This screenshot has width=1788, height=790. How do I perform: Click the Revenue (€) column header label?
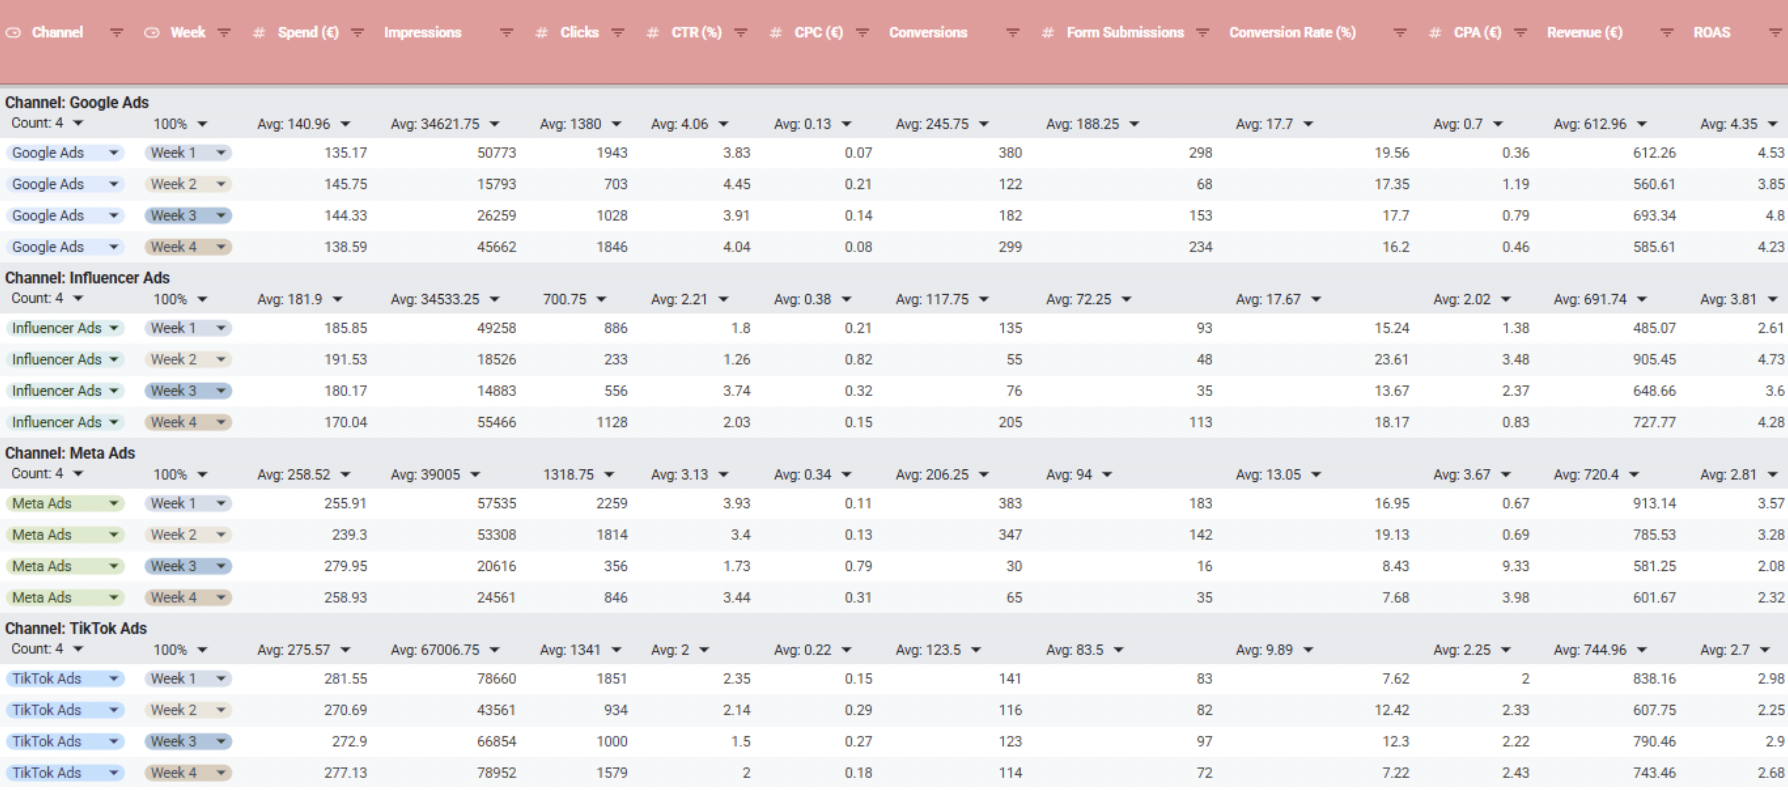coord(1584,33)
